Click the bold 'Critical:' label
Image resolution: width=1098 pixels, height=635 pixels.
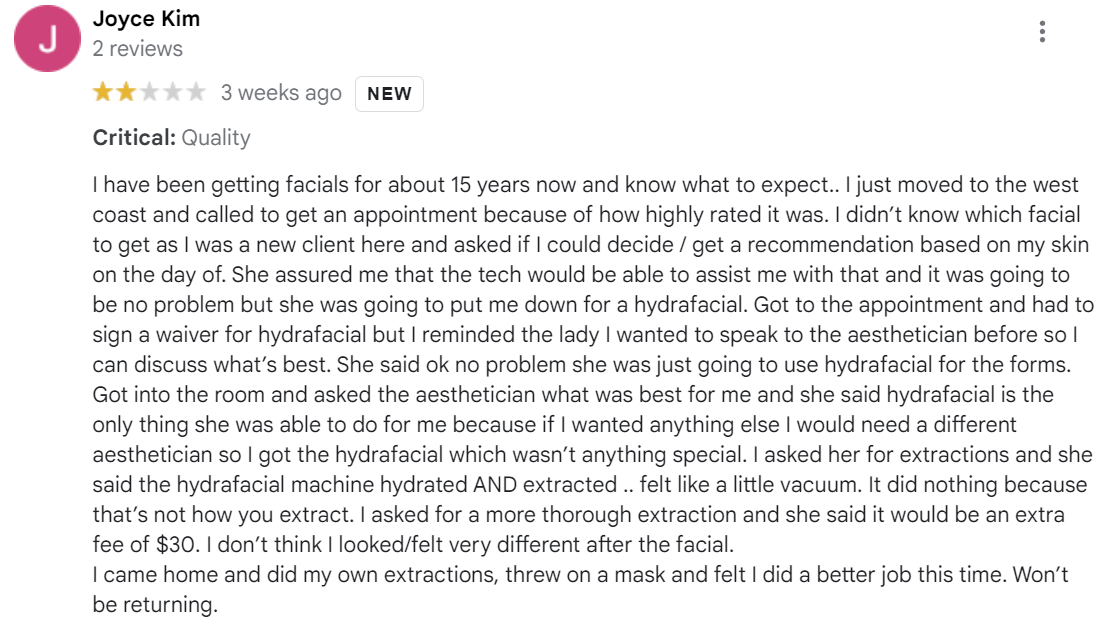(x=134, y=137)
